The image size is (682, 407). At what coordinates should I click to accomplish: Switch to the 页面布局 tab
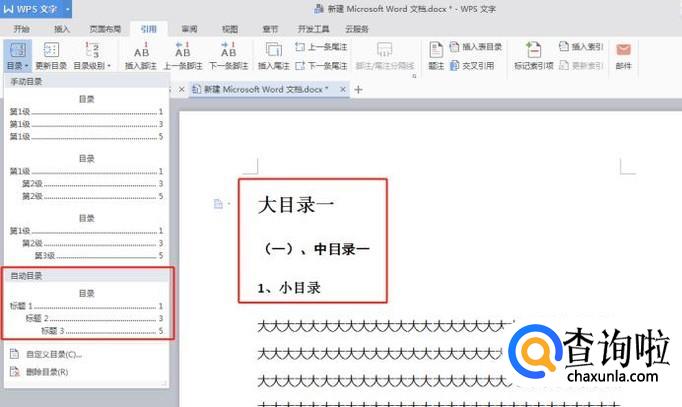click(x=105, y=29)
